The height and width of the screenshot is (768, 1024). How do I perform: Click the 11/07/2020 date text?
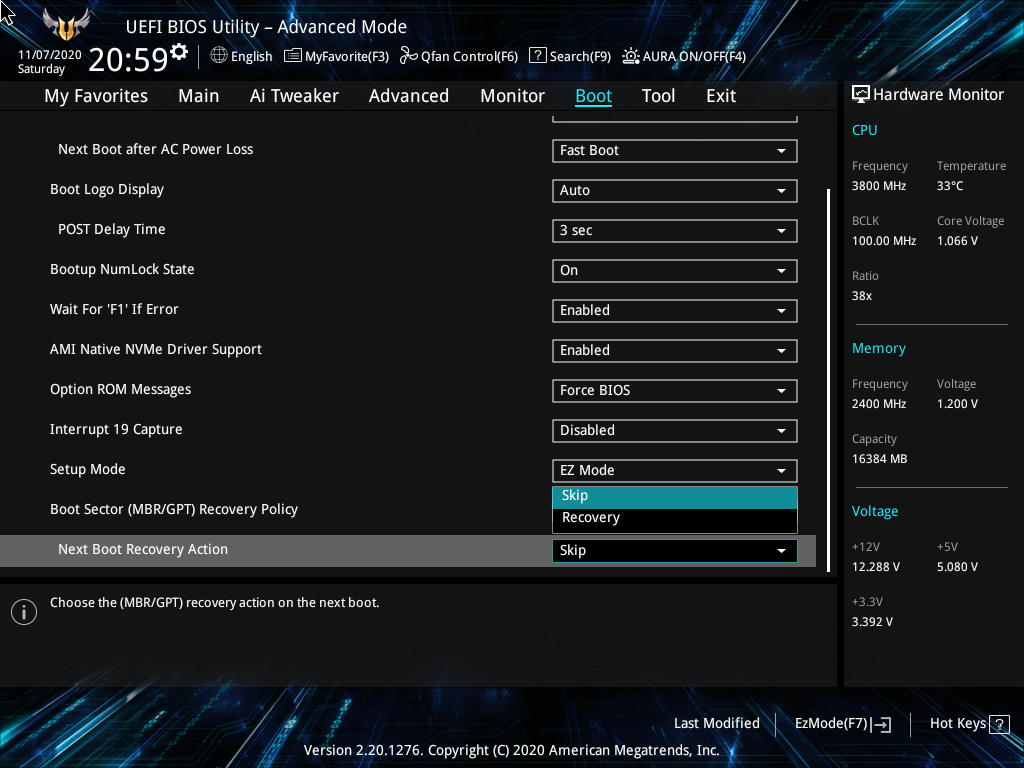[50, 55]
